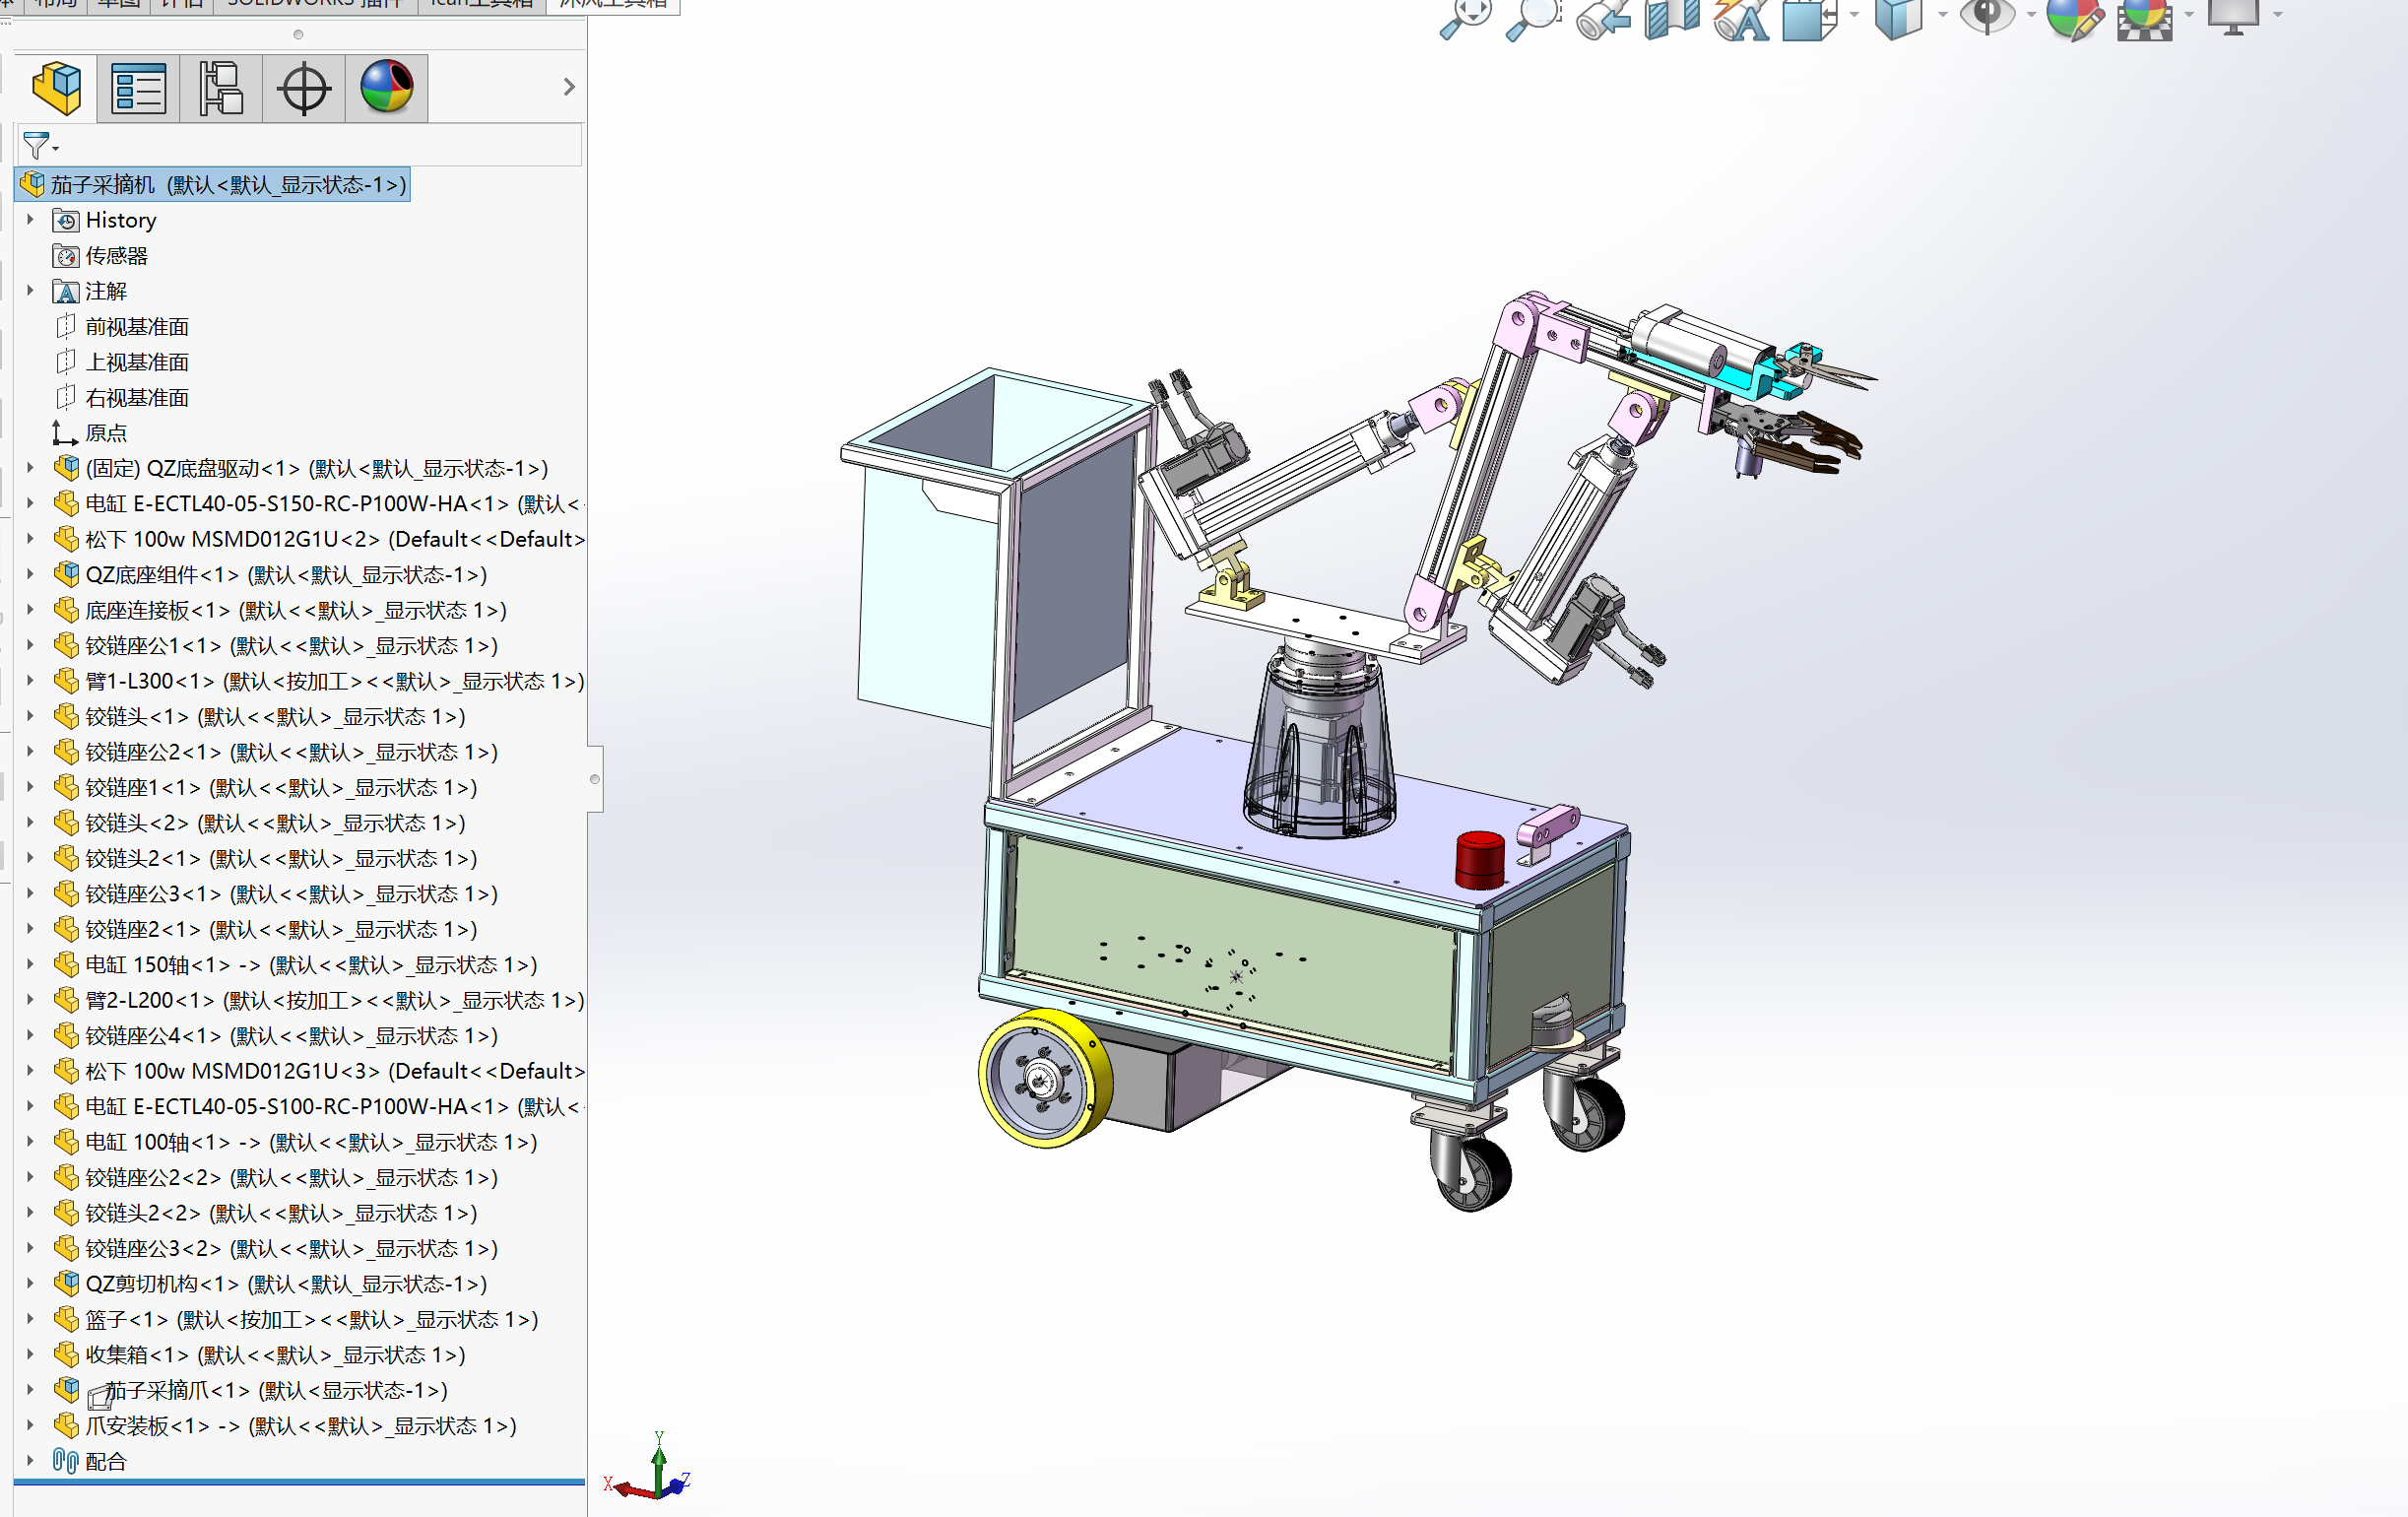Open the View Orientation dropdown arrow

pyautogui.click(x=1854, y=15)
